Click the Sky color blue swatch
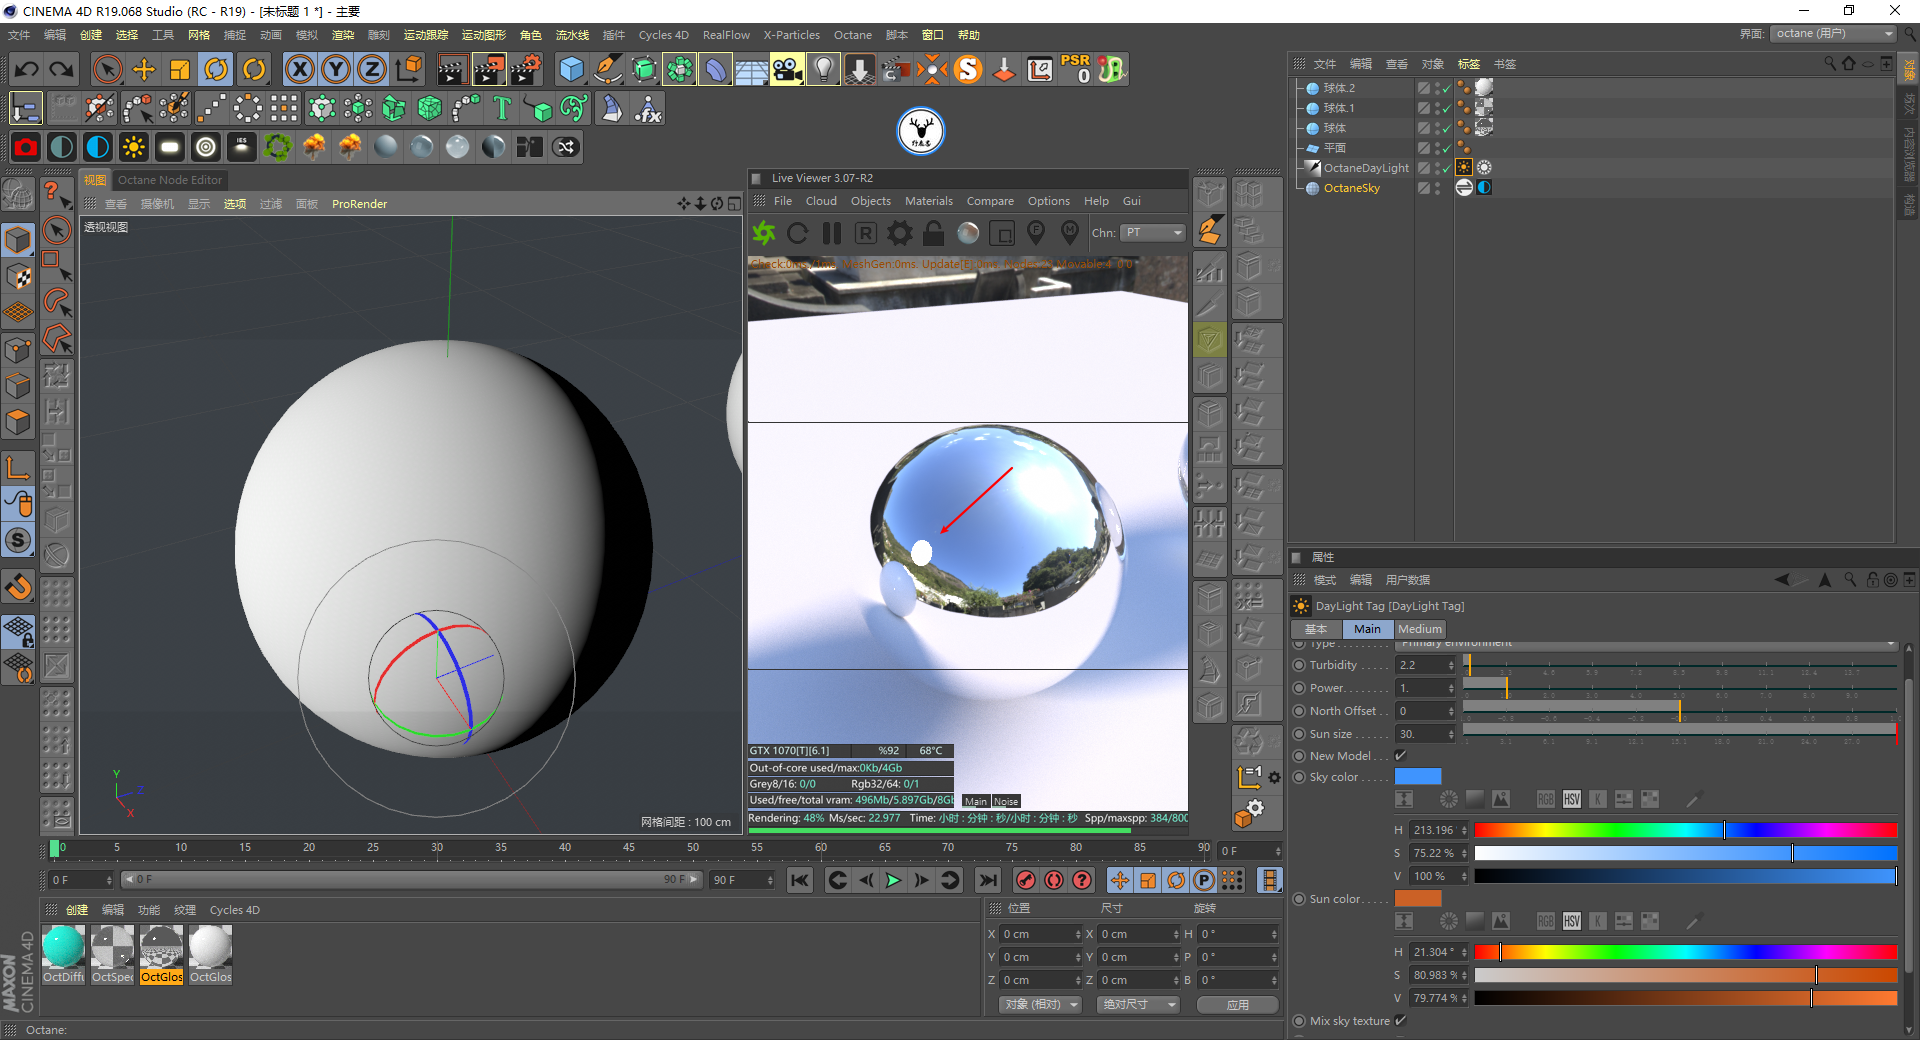The image size is (1920, 1040). click(x=1418, y=776)
